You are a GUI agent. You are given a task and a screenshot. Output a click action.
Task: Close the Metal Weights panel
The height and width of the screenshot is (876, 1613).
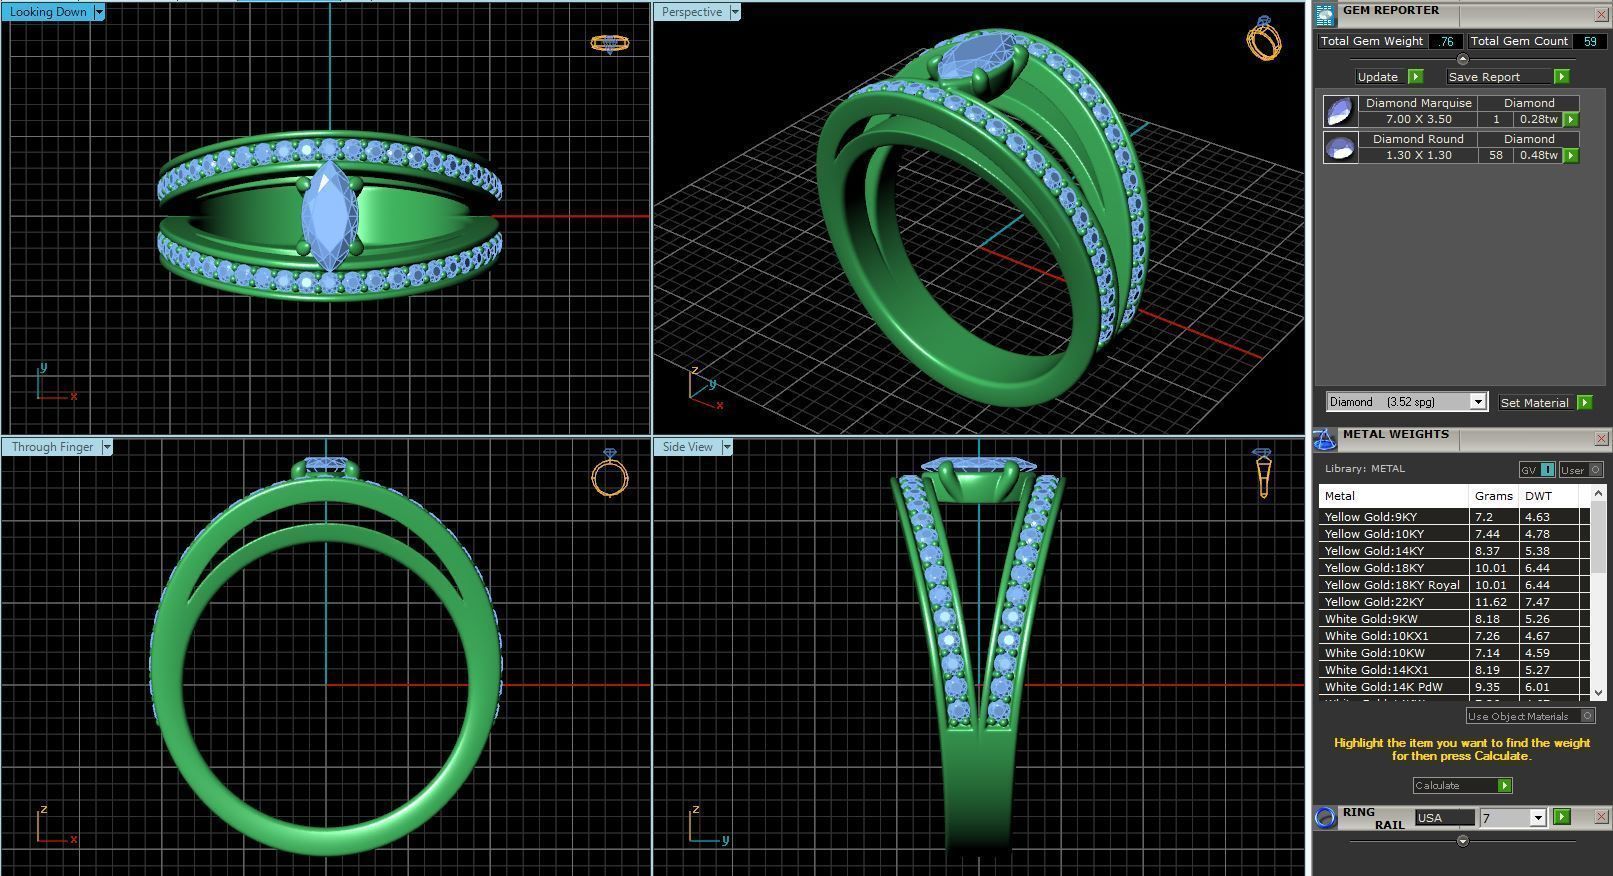(1600, 439)
